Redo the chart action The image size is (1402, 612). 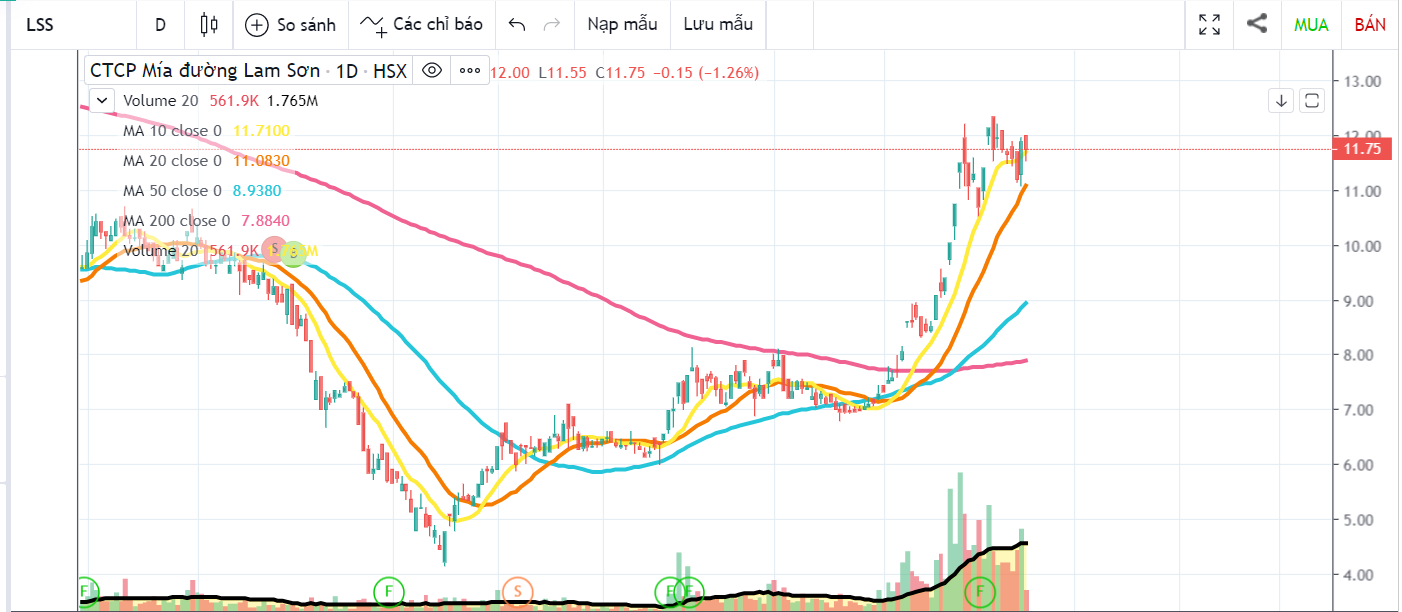(x=551, y=25)
